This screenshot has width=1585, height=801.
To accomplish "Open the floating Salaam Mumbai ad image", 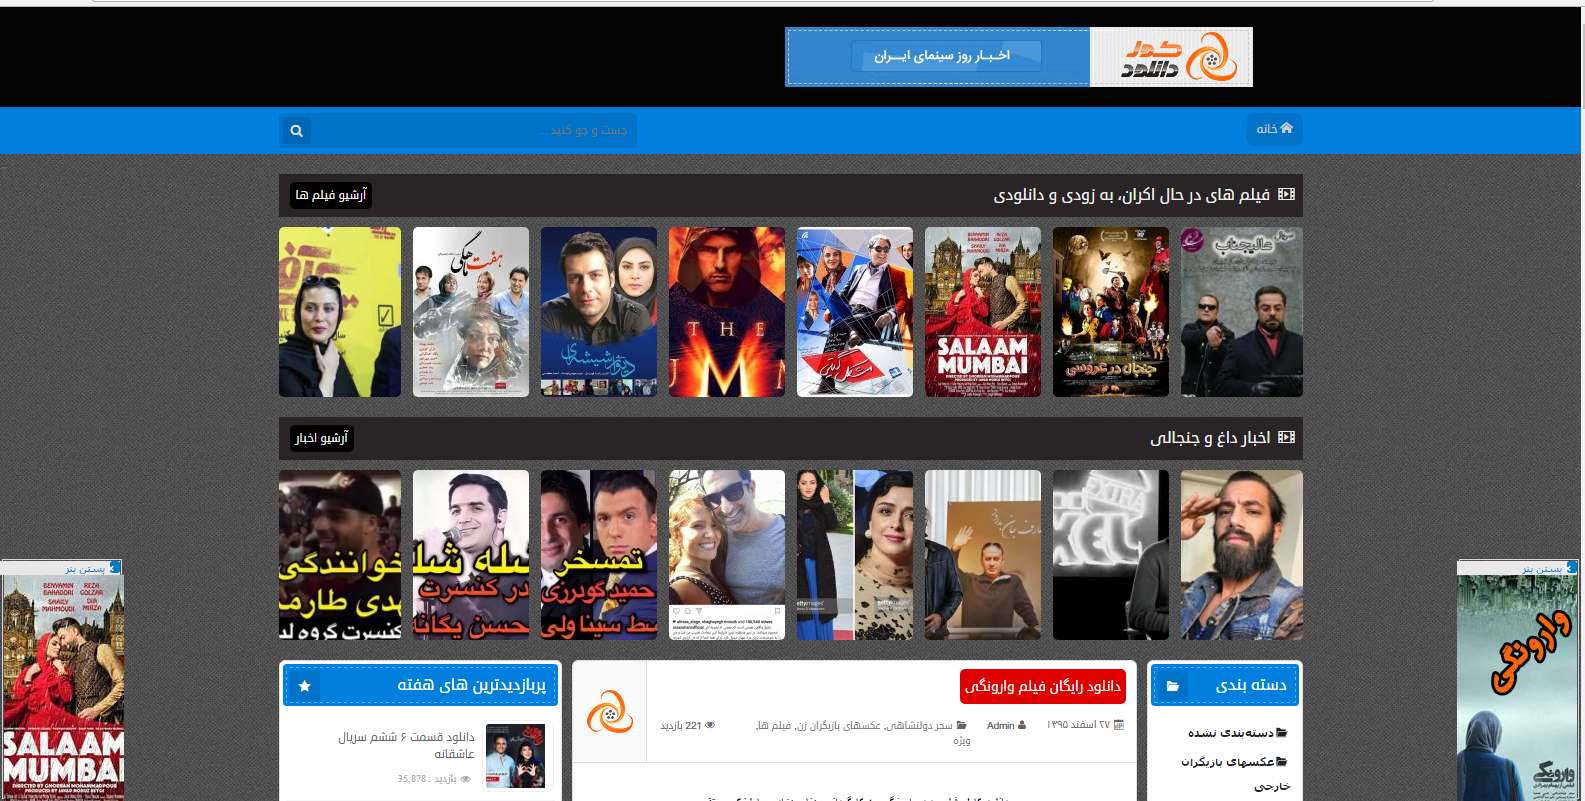I will point(63,688).
